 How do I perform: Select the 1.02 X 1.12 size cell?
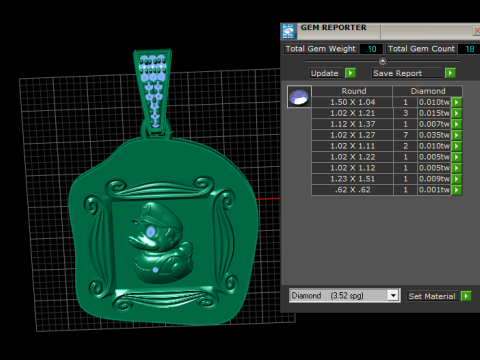click(352, 168)
